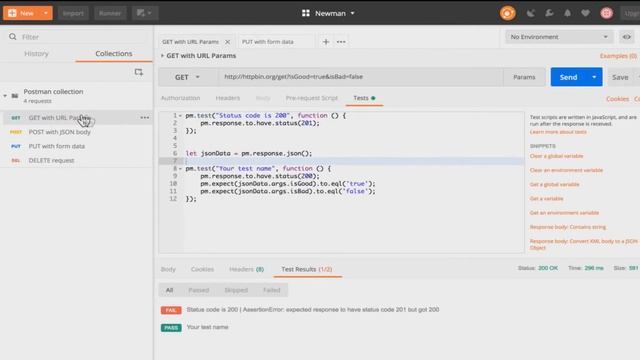
Task: Filter test results by Passed
Action: click(x=198, y=290)
